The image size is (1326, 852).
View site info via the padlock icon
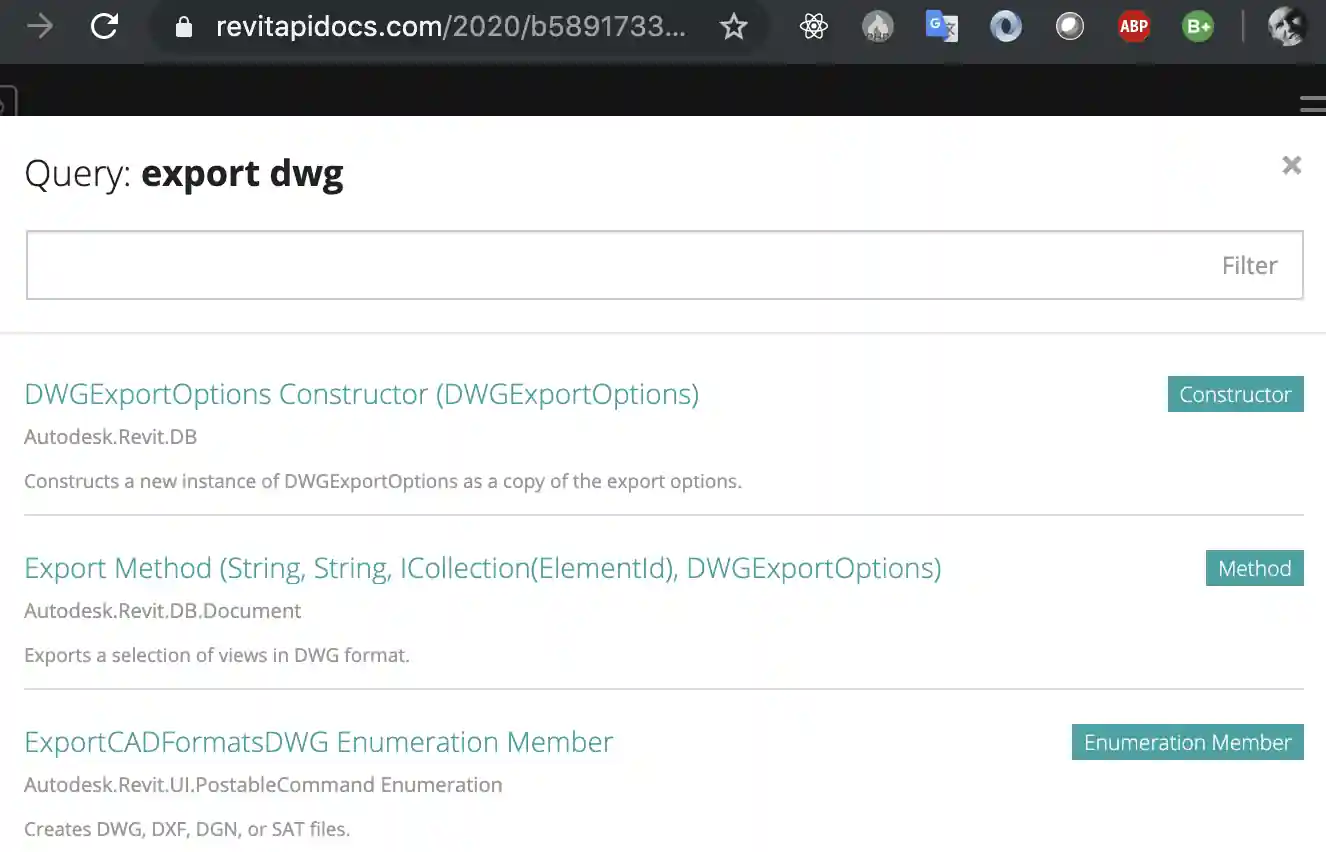[x=183, y=27]
